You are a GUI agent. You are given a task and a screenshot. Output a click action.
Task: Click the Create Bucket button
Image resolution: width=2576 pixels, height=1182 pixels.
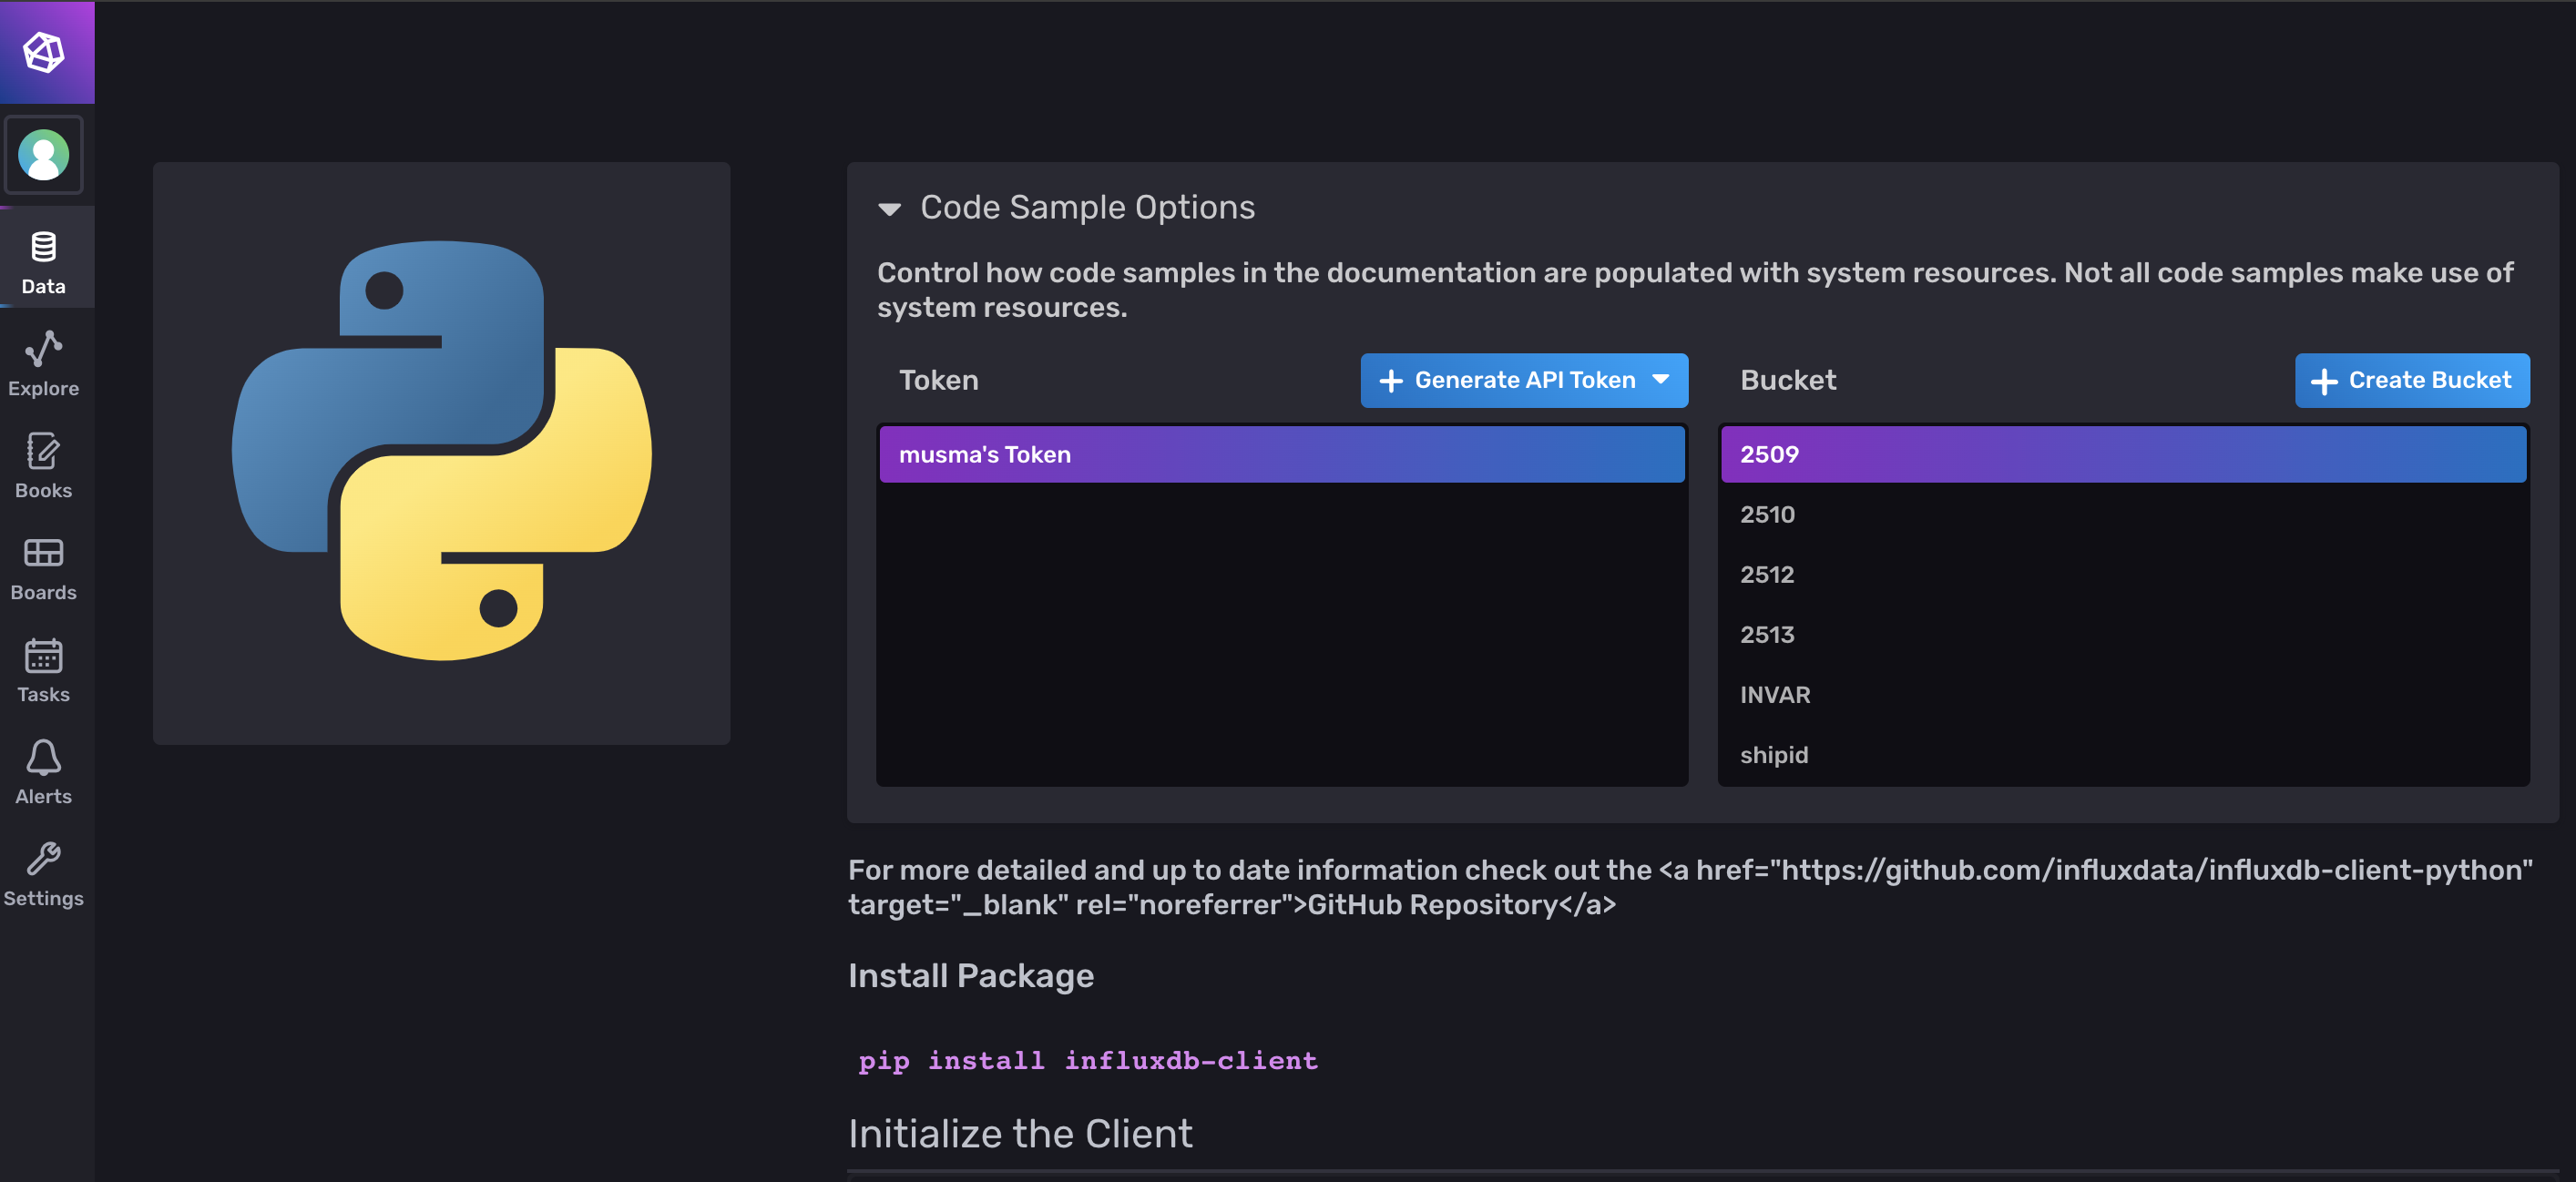pos(2412,380)
